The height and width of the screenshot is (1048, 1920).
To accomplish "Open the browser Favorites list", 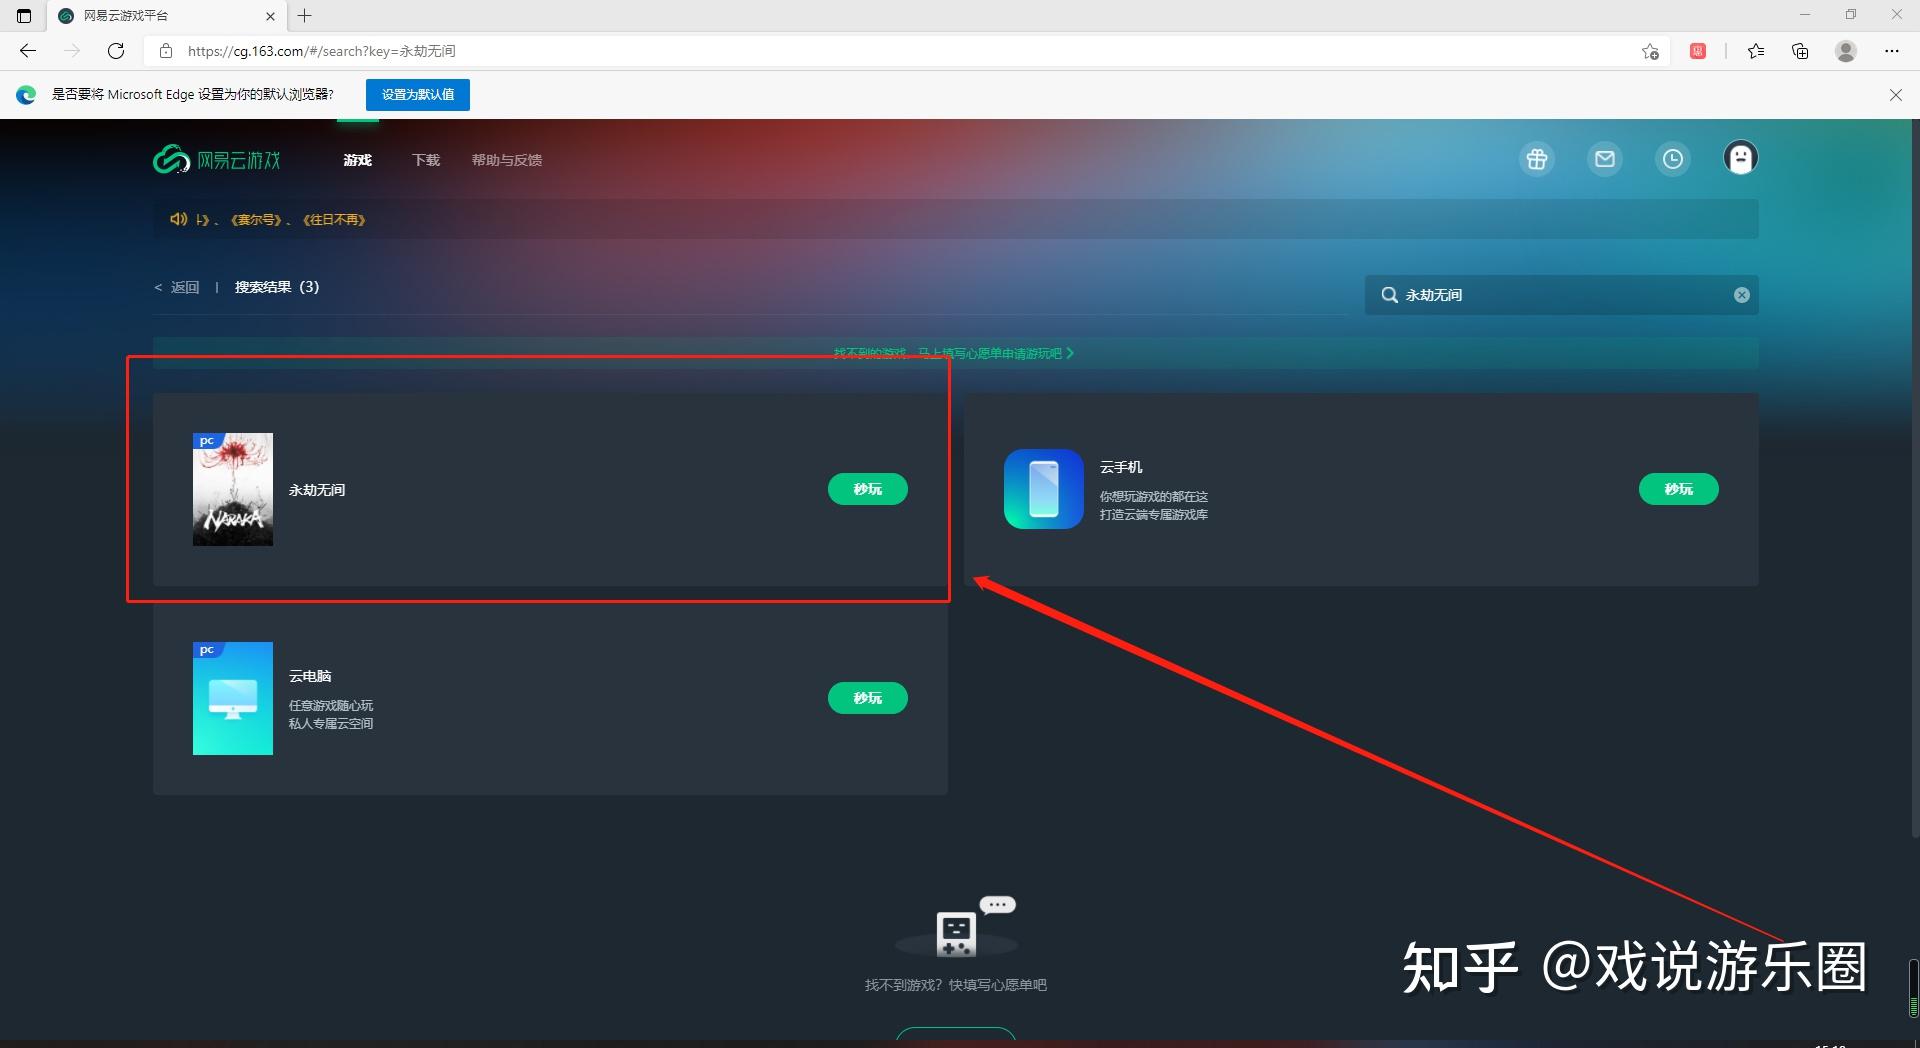I will coord(1756,51).
